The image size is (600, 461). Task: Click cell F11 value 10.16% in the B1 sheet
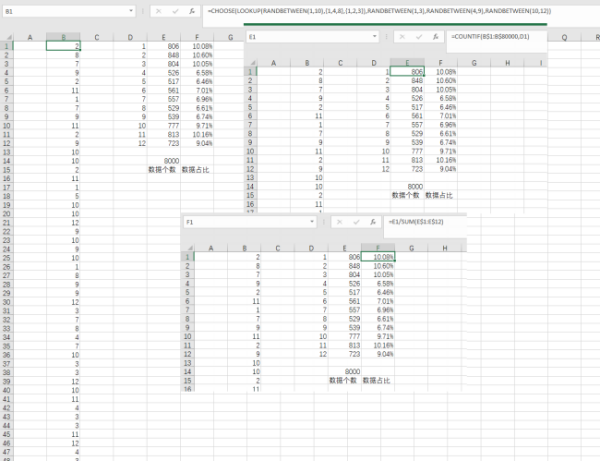[197, 134]
